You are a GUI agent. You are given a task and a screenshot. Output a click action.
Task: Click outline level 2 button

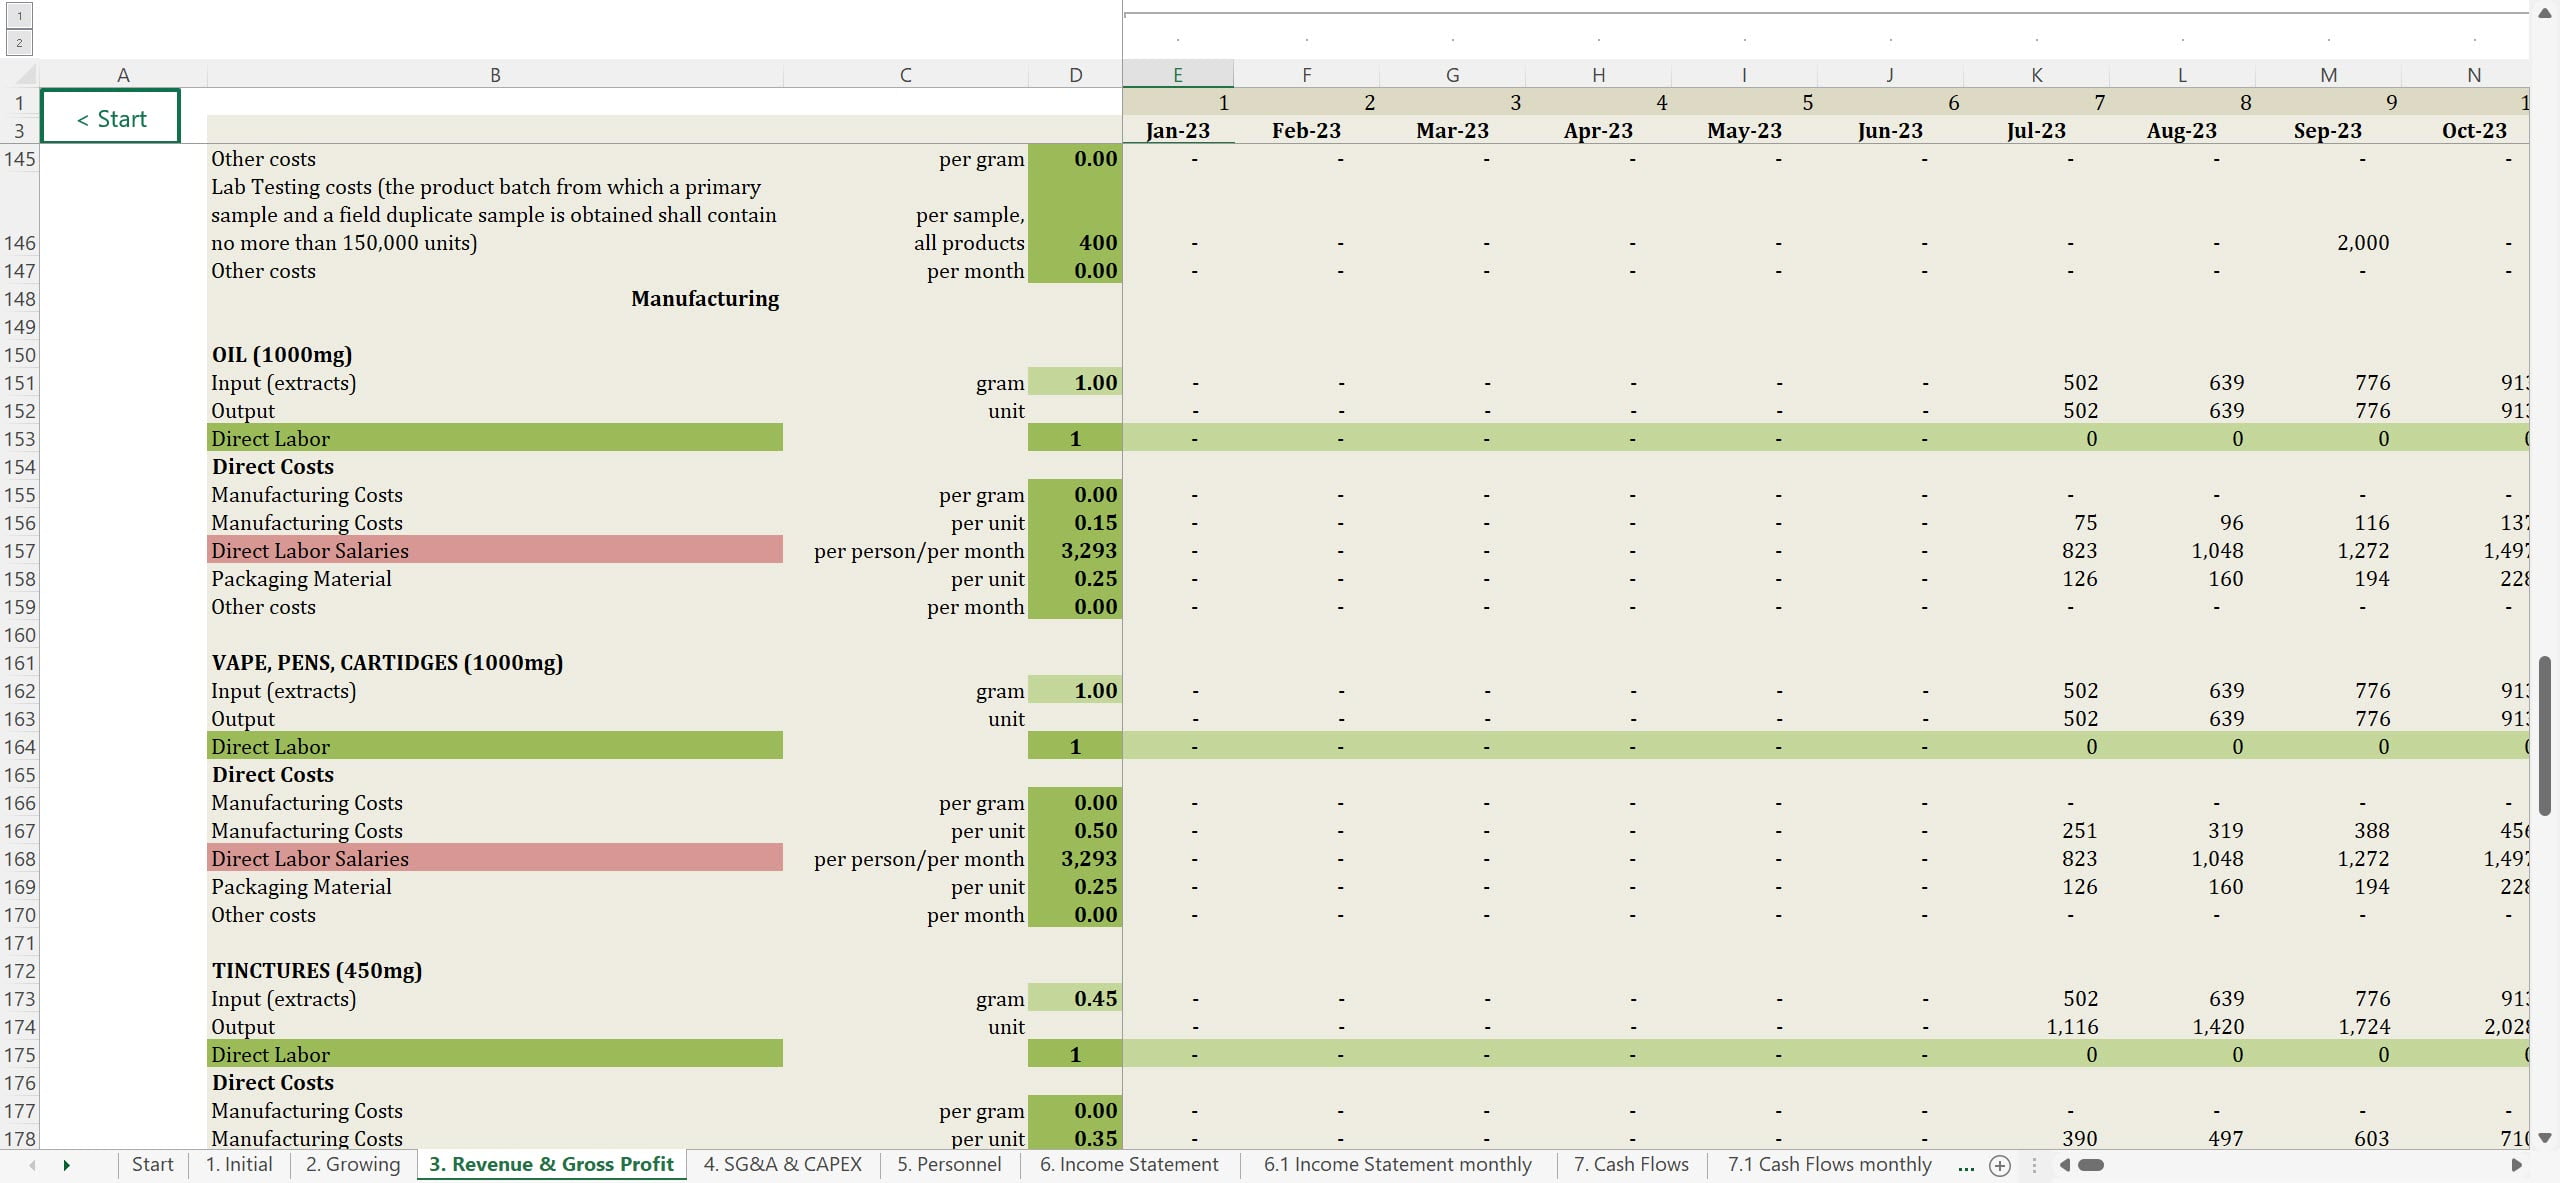pos(19,43)
